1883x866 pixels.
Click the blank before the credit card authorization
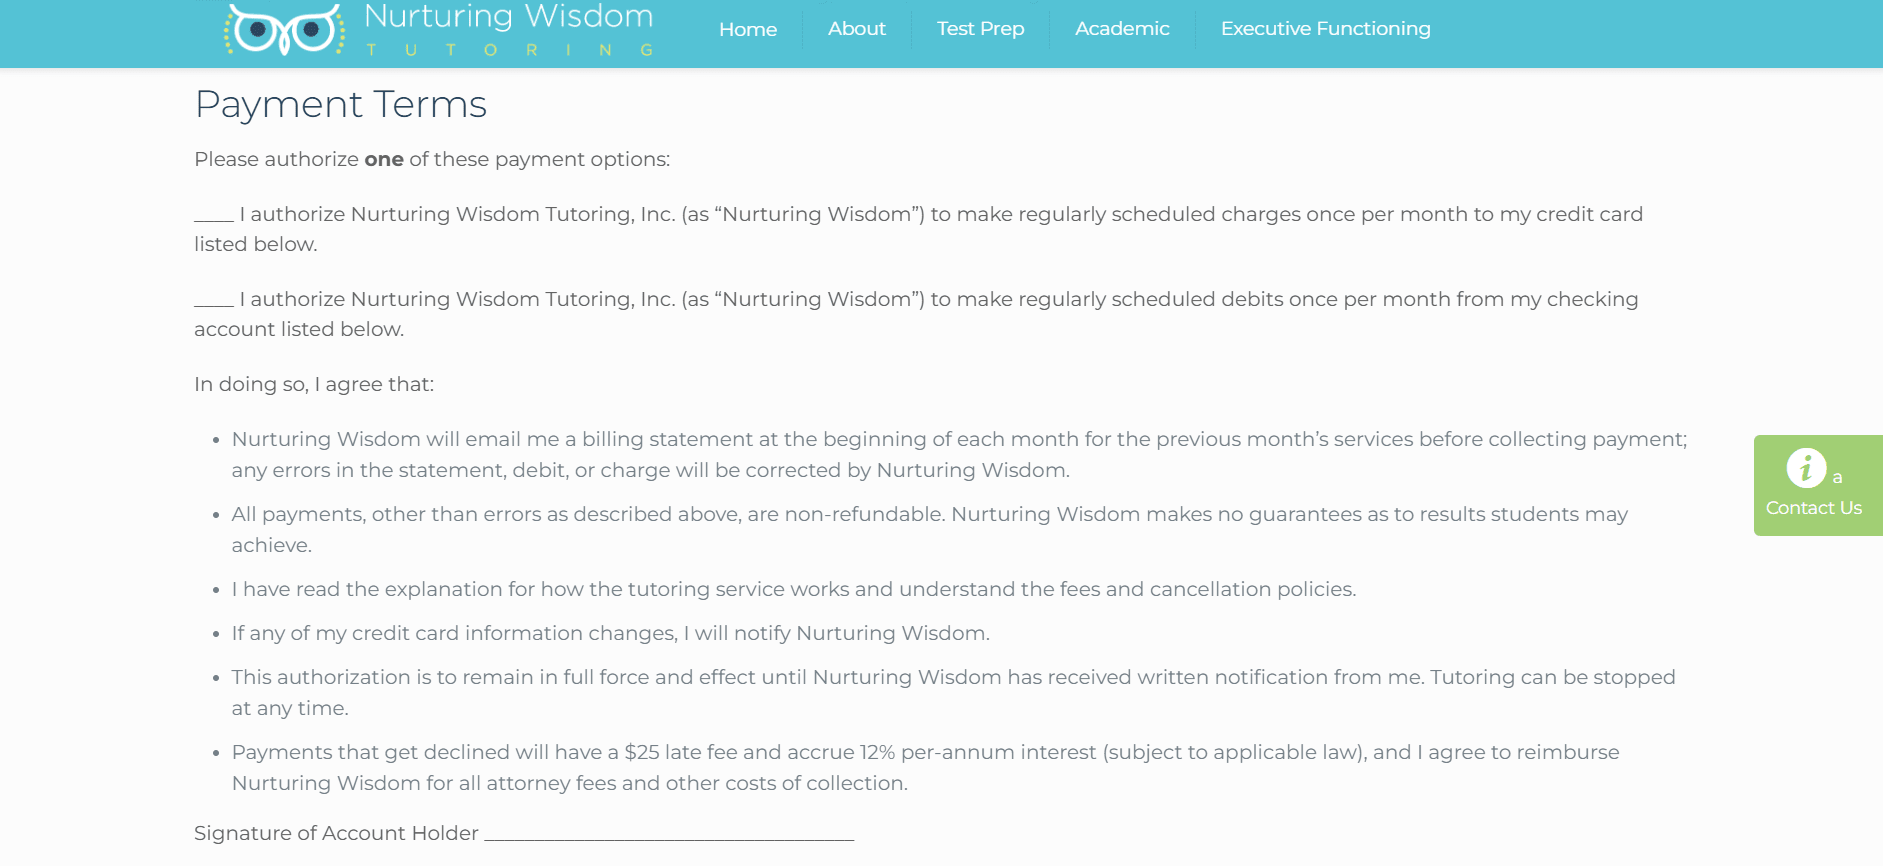[213, 216]
